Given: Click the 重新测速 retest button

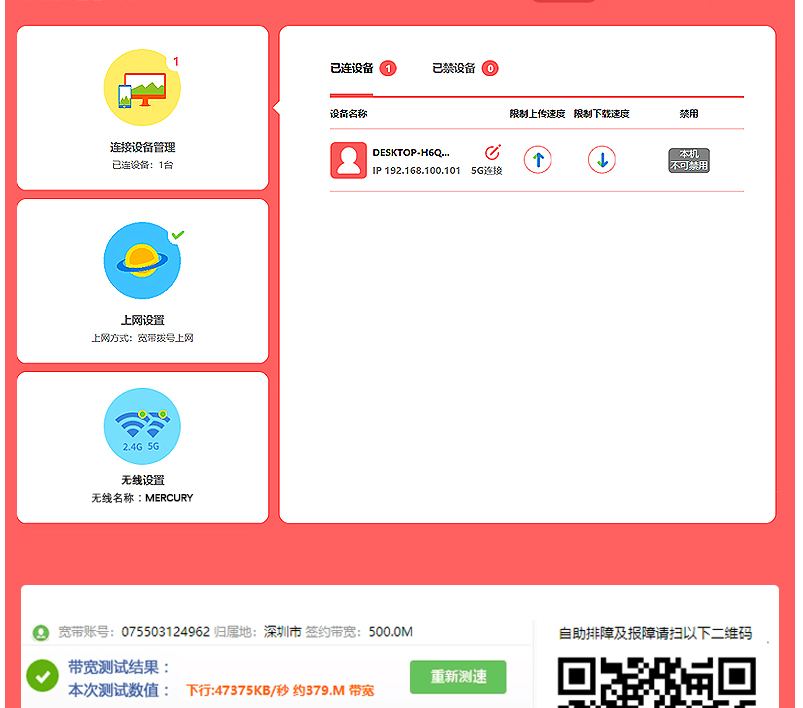Looking at the screenshot, I should pyautogui.click(x=458, y=677).
